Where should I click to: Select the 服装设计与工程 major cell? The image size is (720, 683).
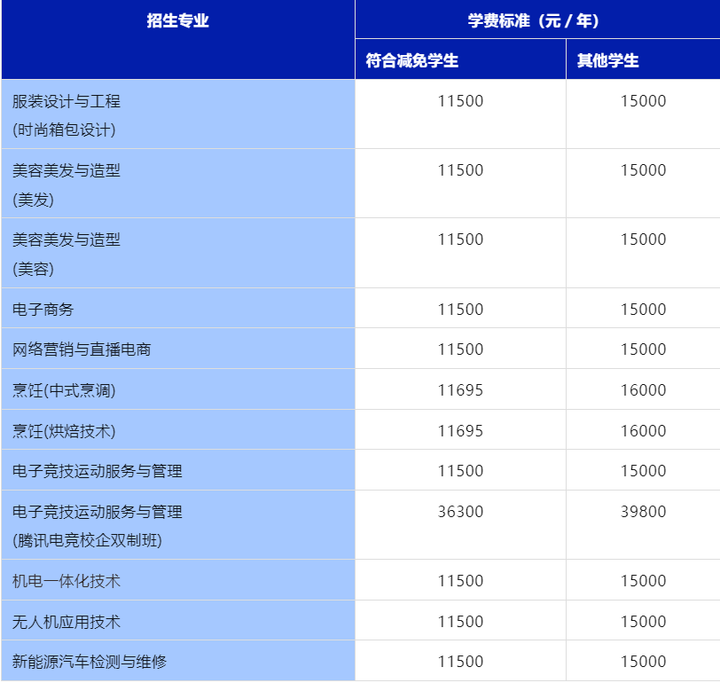(x=66, y=102)
